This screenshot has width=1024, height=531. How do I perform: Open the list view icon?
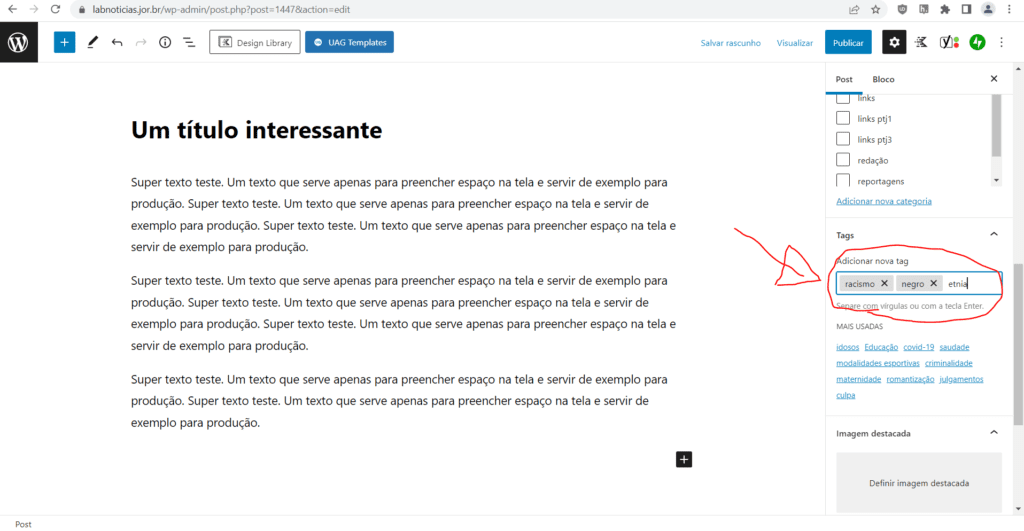[189, 42]
